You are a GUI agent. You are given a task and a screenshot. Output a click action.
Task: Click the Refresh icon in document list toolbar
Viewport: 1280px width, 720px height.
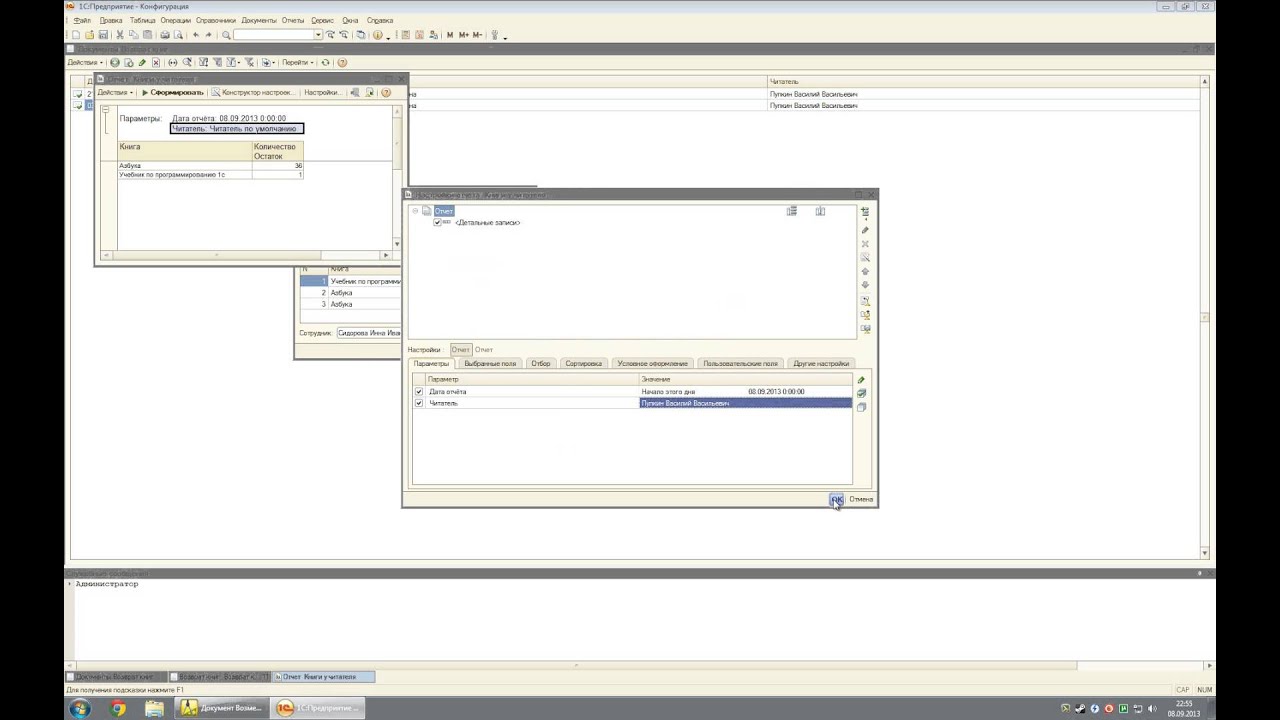(x=325, y=62)
